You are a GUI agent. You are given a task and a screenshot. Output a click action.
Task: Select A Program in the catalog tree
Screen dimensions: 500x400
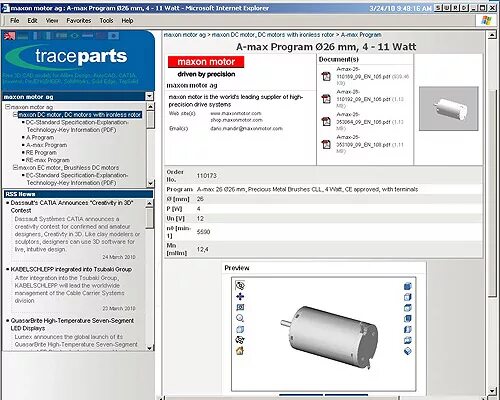[40, 137]
